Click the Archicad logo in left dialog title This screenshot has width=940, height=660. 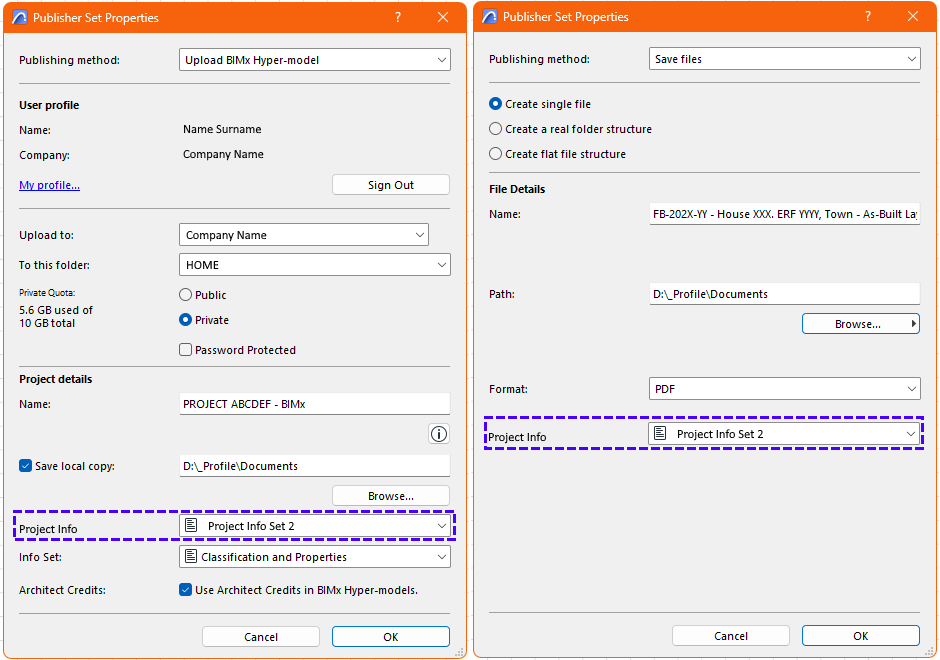click(x=18, y=17)
